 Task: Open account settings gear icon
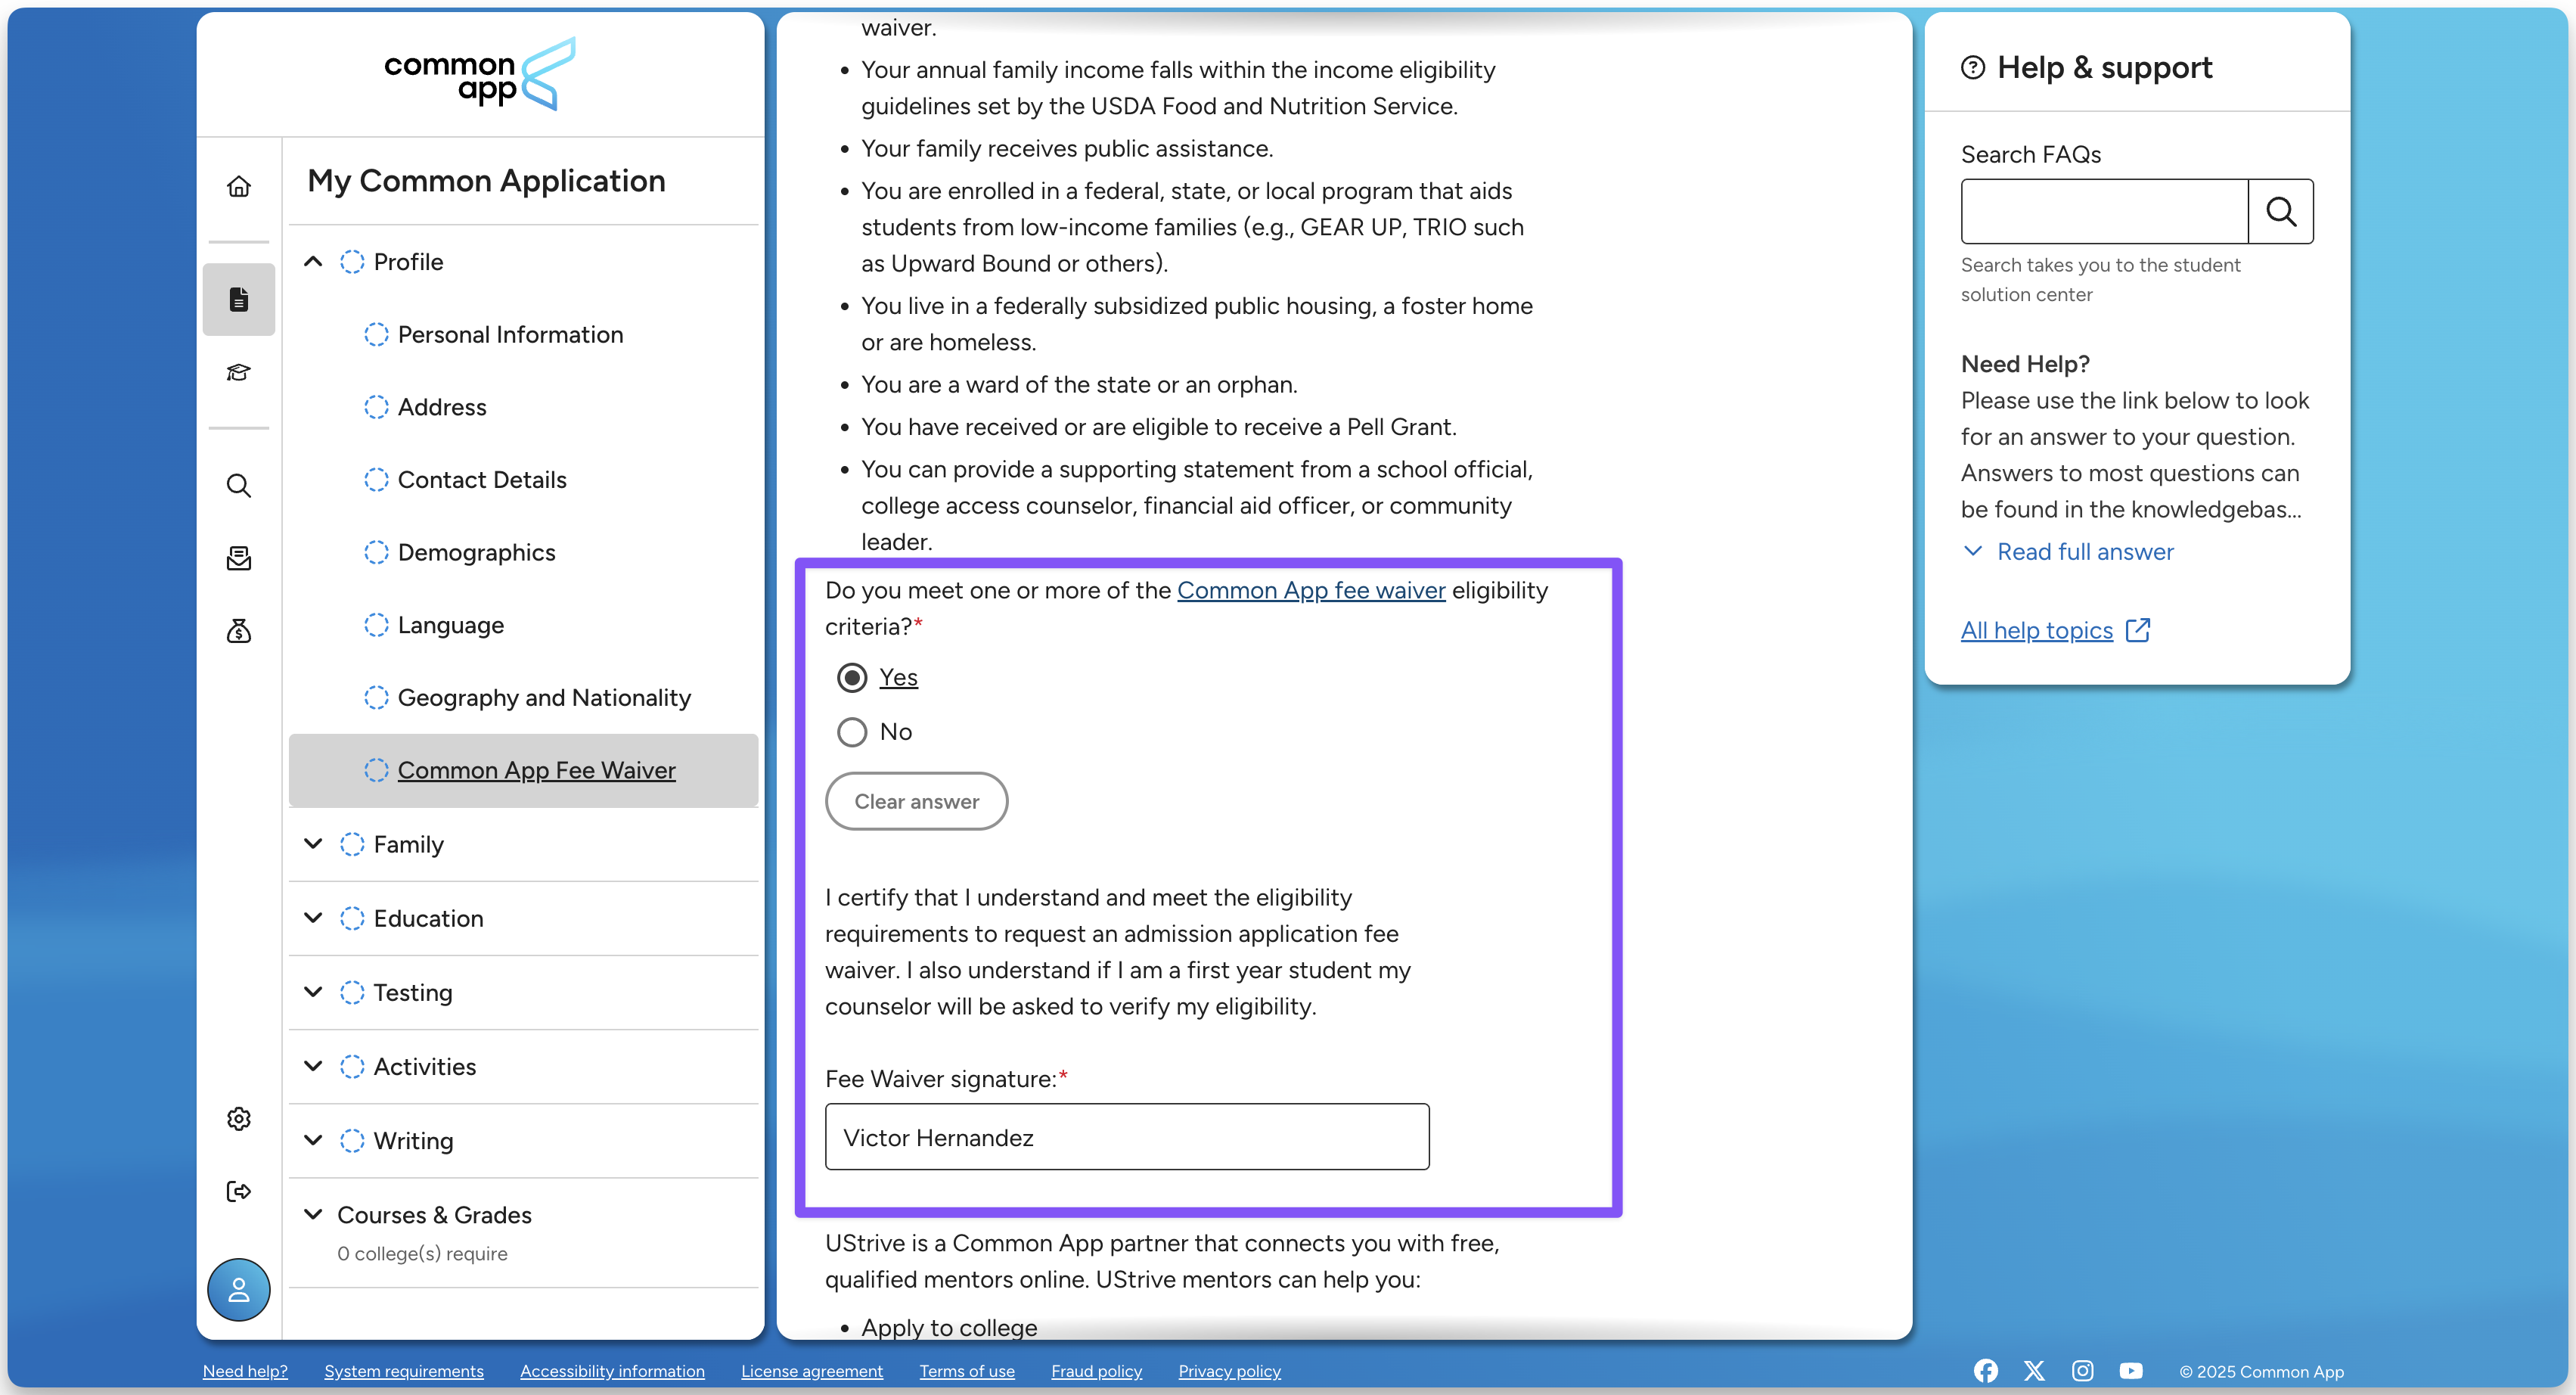tap(238, 1119)
